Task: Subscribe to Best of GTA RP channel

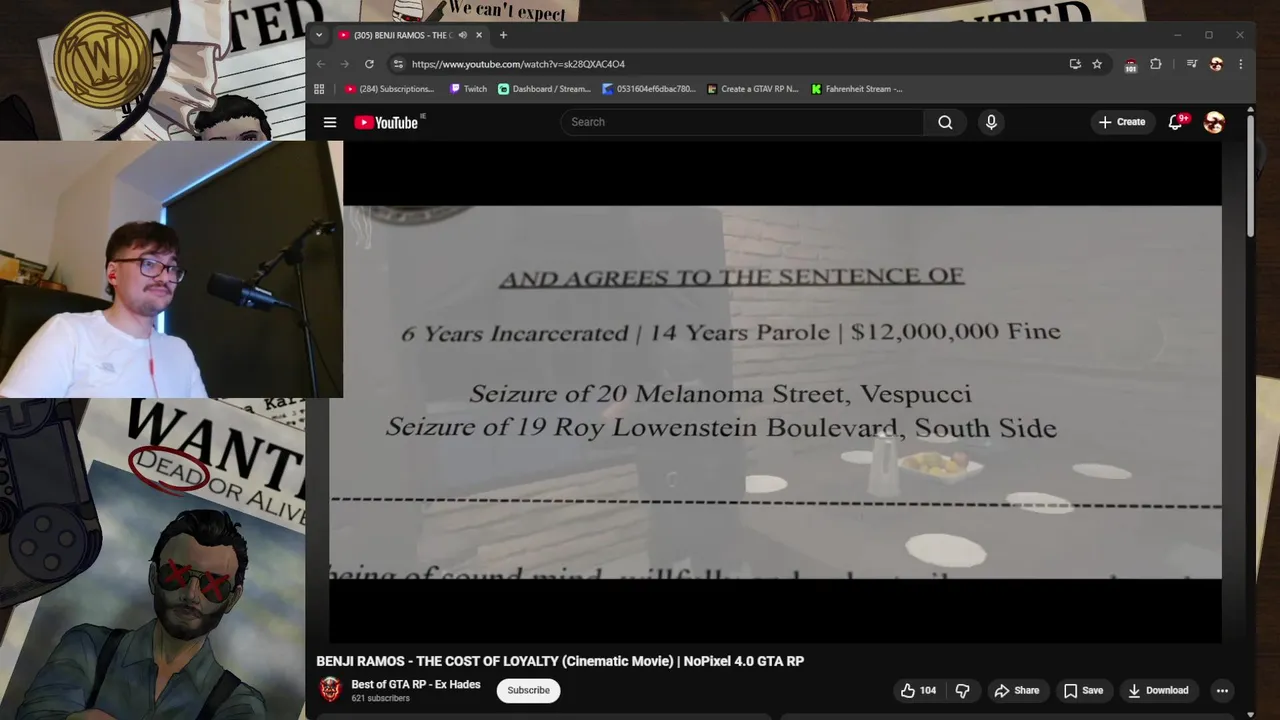Action: pyautogui.click(x=528, y=690)
